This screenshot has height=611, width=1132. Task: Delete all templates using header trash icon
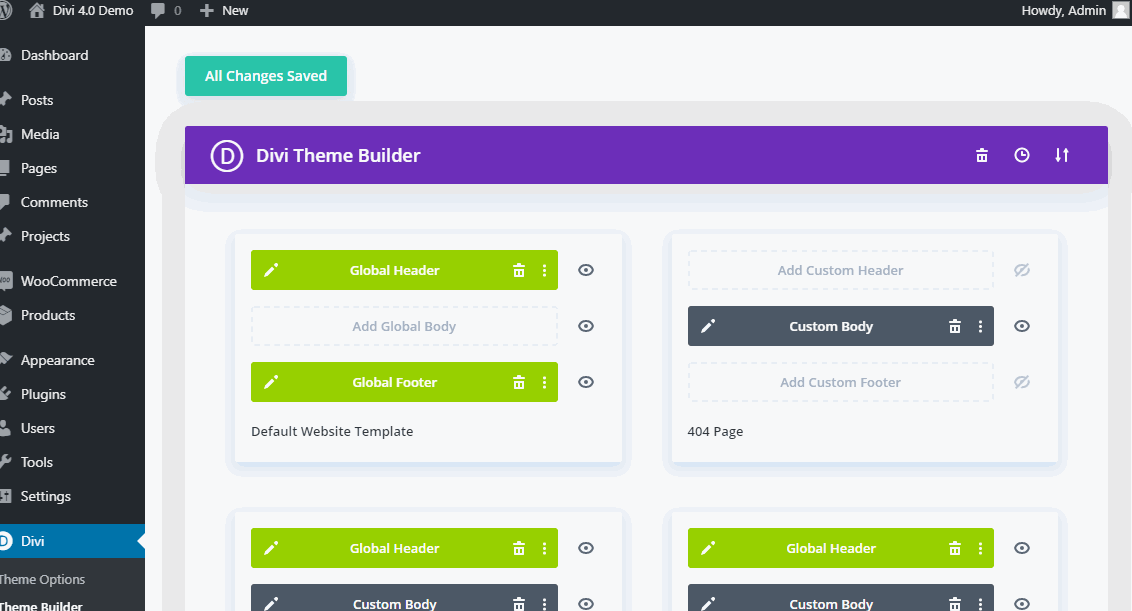tap(982, 155)
